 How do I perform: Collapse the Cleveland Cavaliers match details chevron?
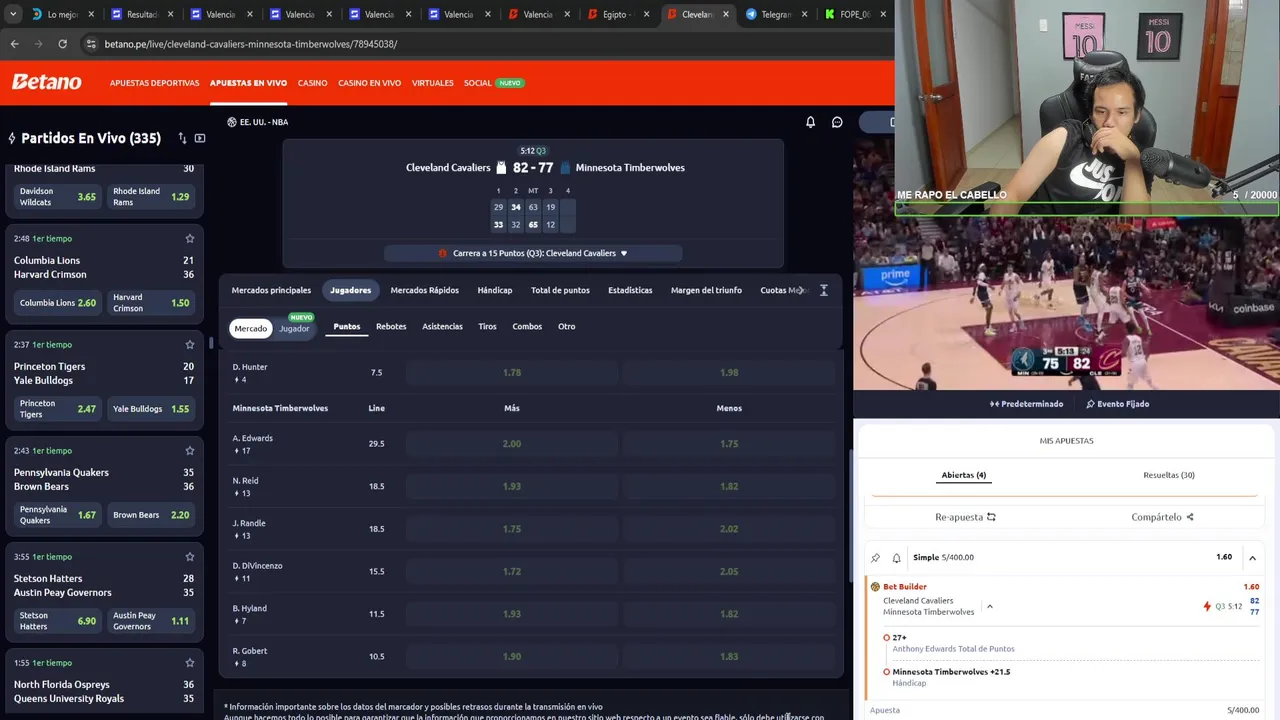tap(989, 606)
